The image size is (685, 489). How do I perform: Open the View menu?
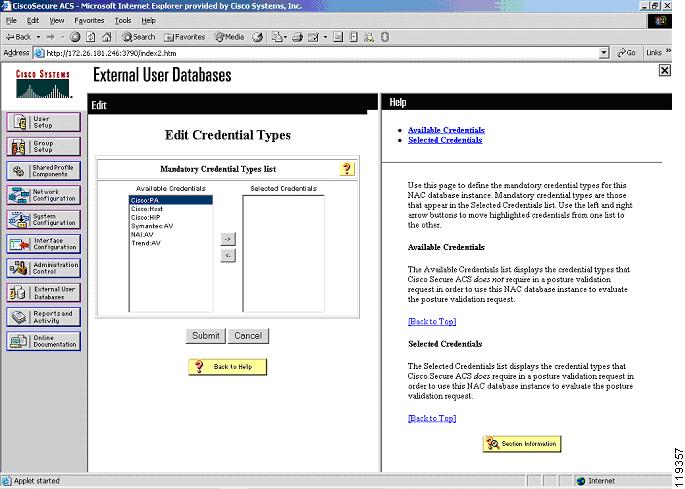point(56,21)
